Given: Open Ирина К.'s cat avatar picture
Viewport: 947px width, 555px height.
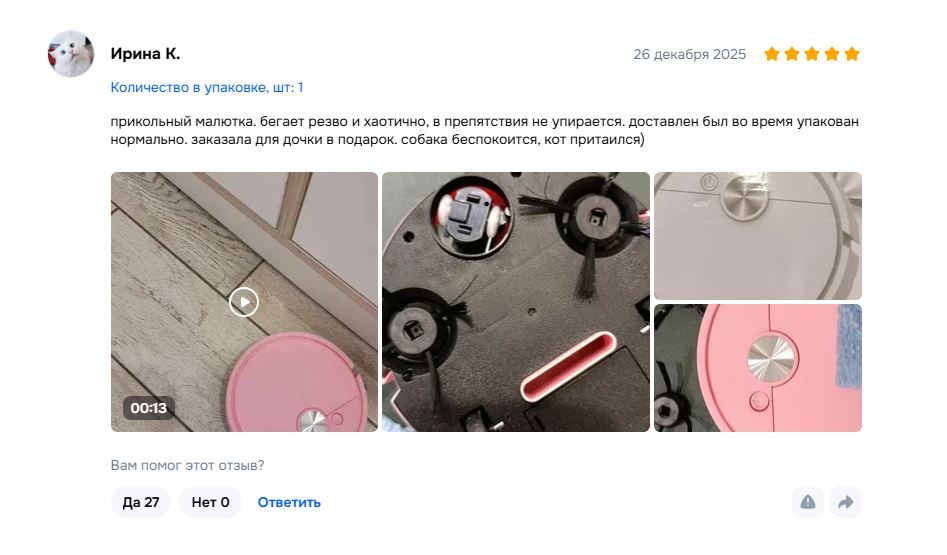Looking at the screenshot, I should pyautogui.click(x=71, y=54).
